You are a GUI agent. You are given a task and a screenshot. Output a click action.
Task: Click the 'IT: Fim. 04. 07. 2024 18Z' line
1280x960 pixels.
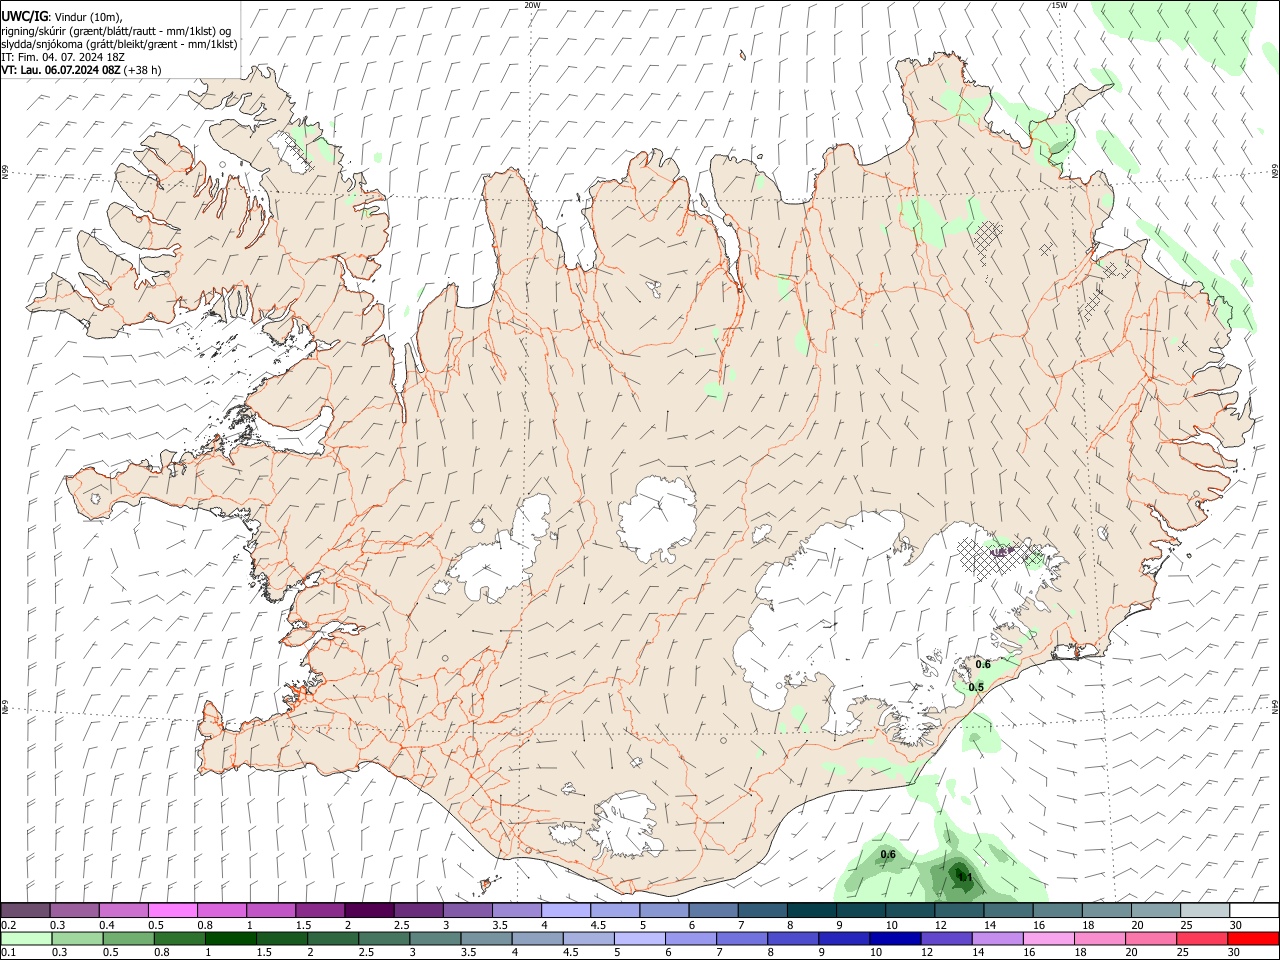pos(61,57)
